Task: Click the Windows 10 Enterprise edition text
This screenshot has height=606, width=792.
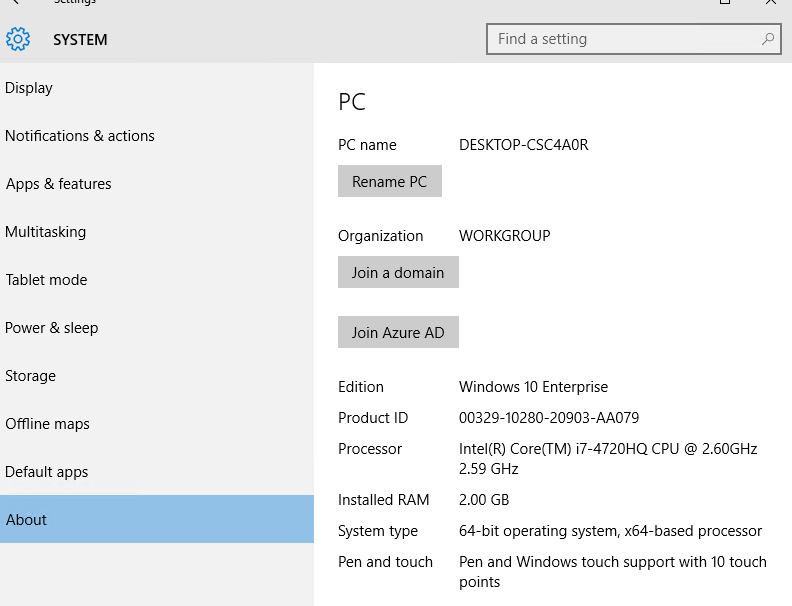Action: coord(533,387)
